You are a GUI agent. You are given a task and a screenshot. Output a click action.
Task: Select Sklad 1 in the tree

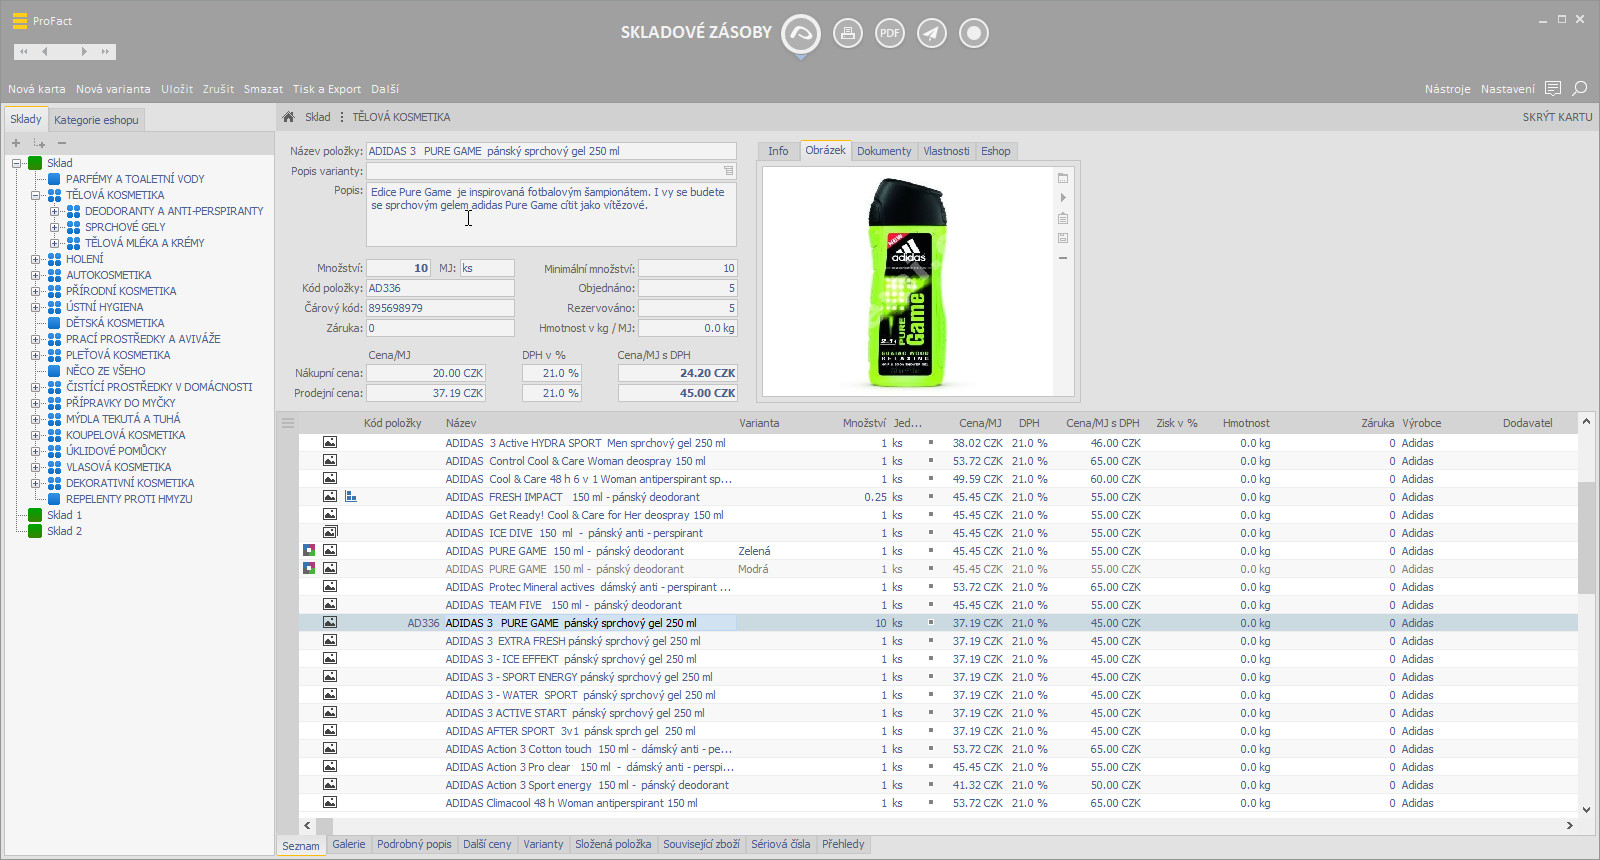(x=64, y=515)
